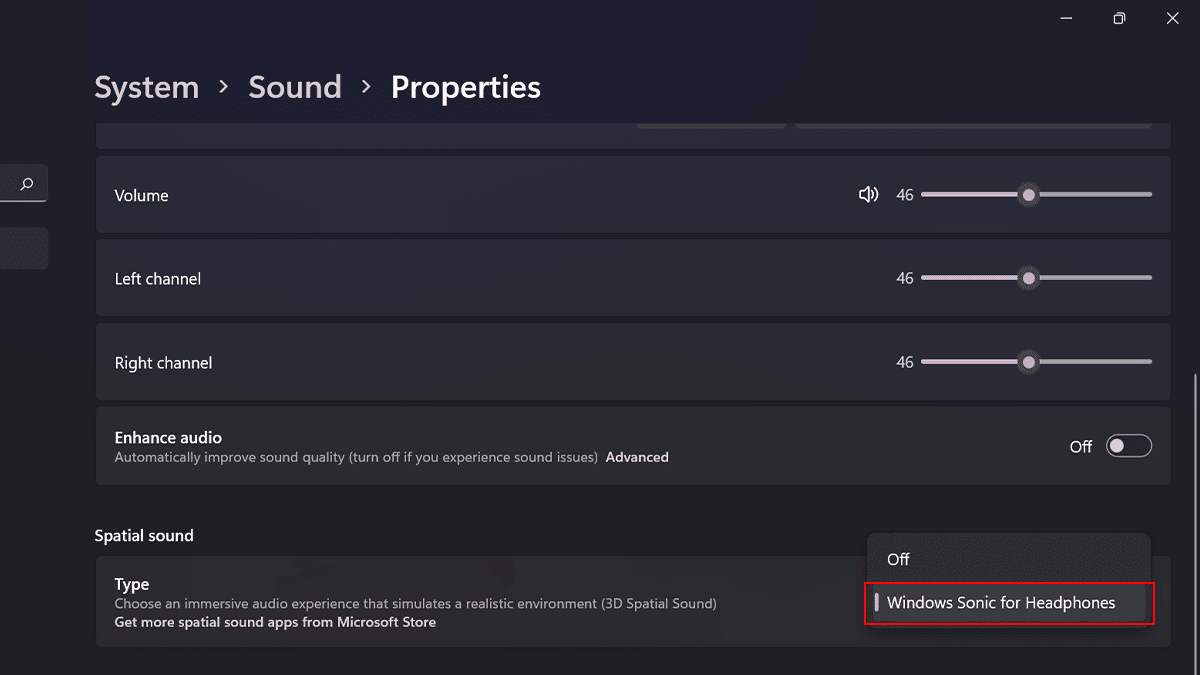Navigate to Sound breadcrumb
Viewport: 1200px width, 675px height.
(295, 87)
